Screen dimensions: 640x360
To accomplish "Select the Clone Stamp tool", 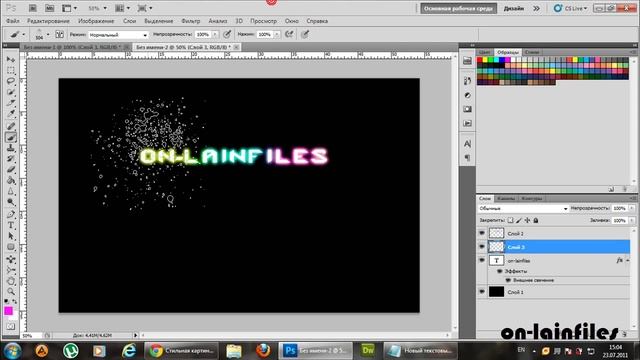I will [x=11, y=148].
